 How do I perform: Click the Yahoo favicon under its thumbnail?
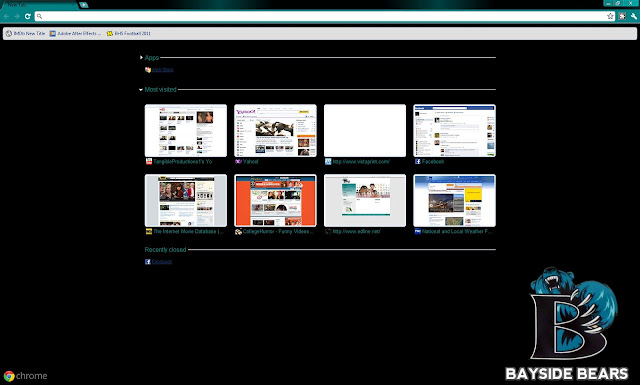(x=238, y=162)
